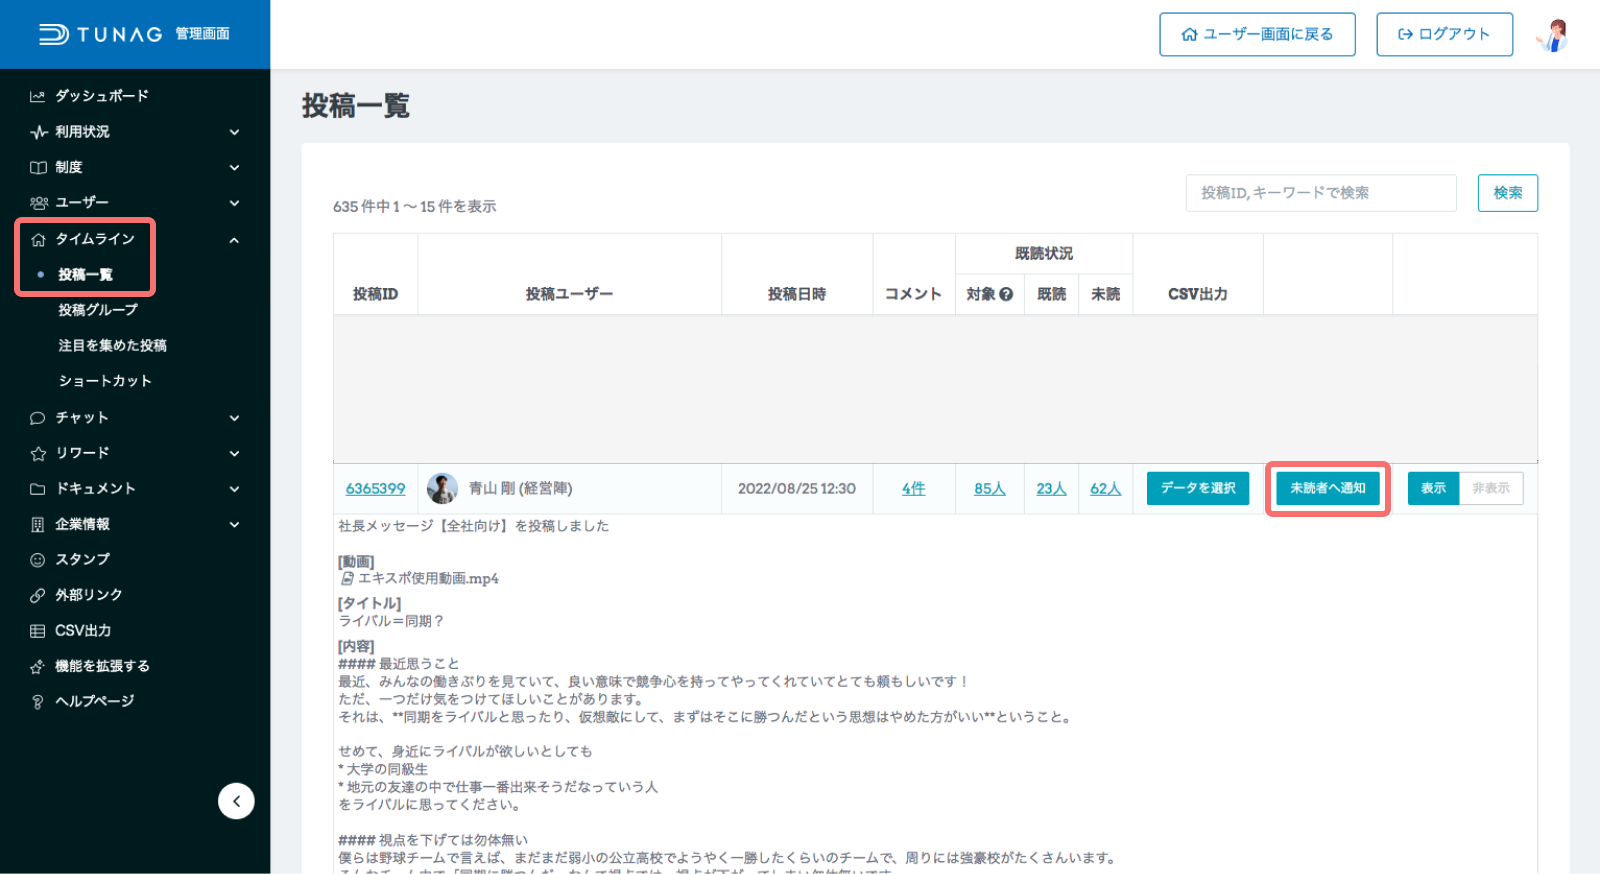Click the スタンプ smiley icon
This screenshot has width=1600, height=874.
[x=38, y=560]
